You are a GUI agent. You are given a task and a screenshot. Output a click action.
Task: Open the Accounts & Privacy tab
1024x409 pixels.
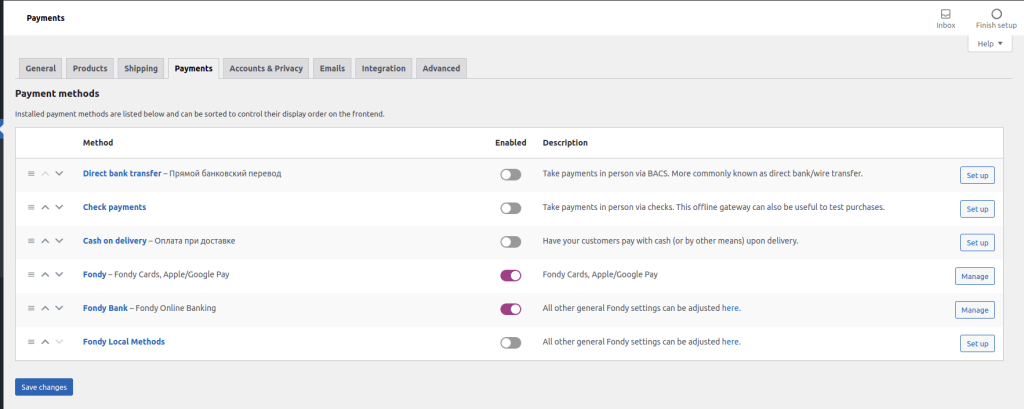pyautogui.click(x=265, y=68)
